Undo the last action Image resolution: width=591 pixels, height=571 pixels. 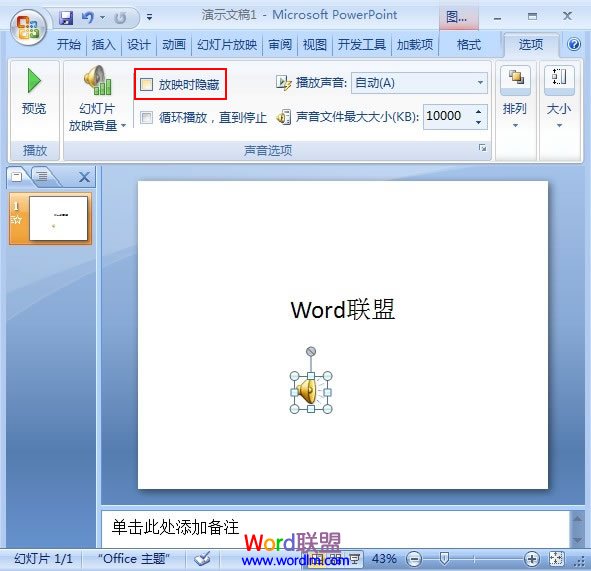pos(88,17)
